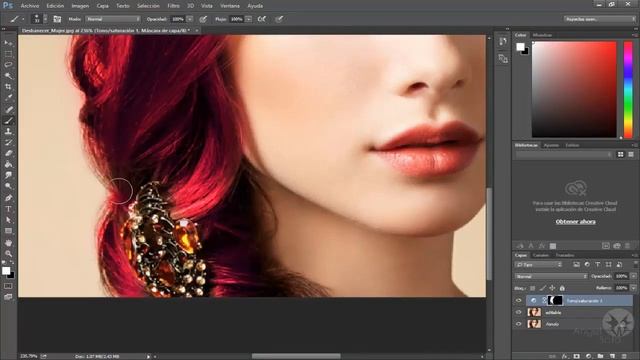Open the layer filter Tipo dropdown
The width and height of the screenshot is (640, 360).
(539, 265)
